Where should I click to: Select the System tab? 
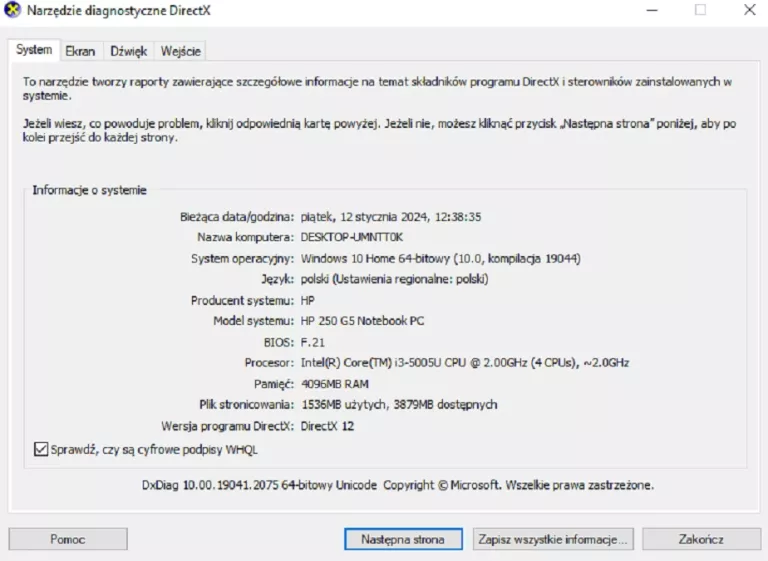click(x=34, y=50)
